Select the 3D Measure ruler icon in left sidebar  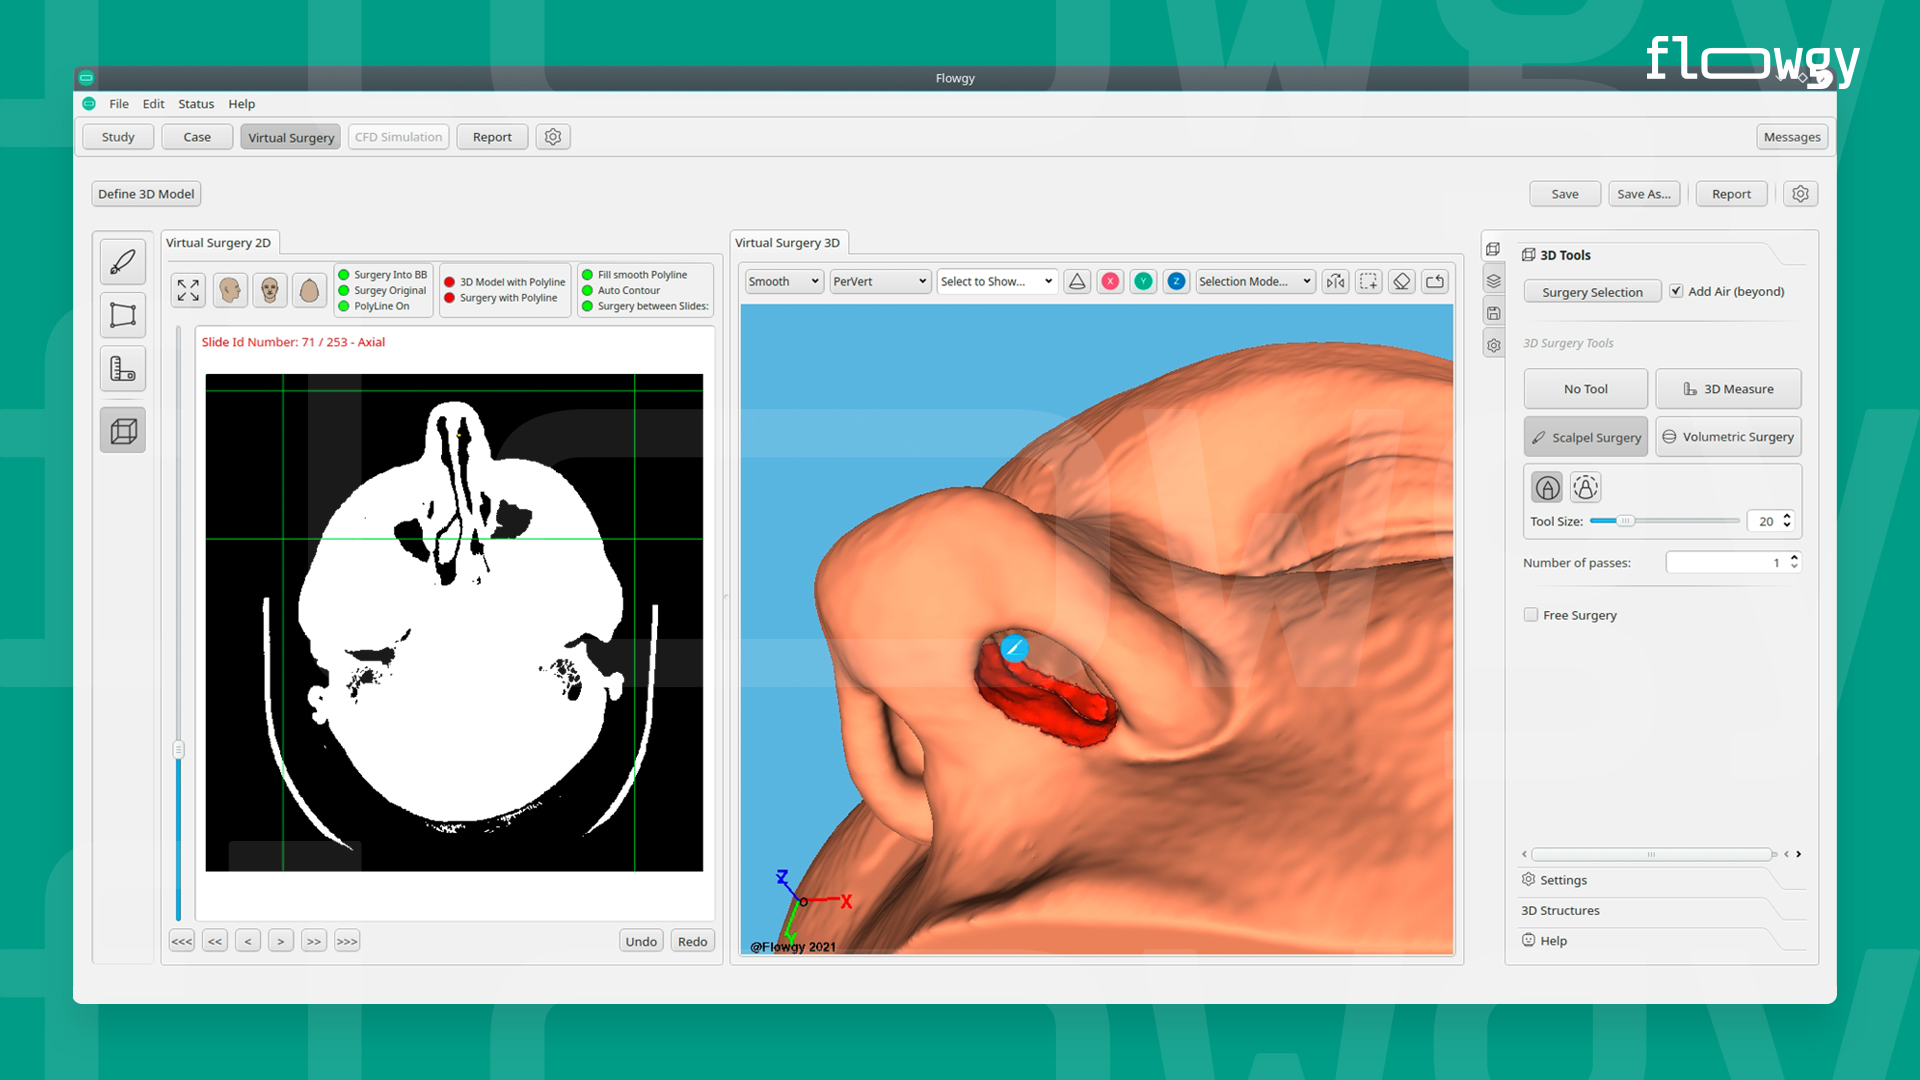(122, 368)
